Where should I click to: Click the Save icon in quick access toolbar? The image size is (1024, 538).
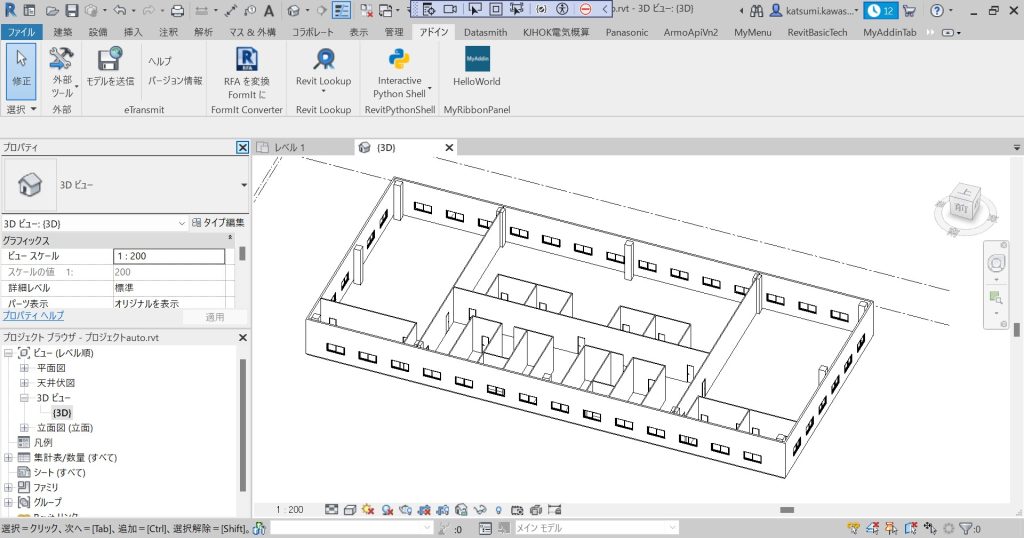(71, 10)
